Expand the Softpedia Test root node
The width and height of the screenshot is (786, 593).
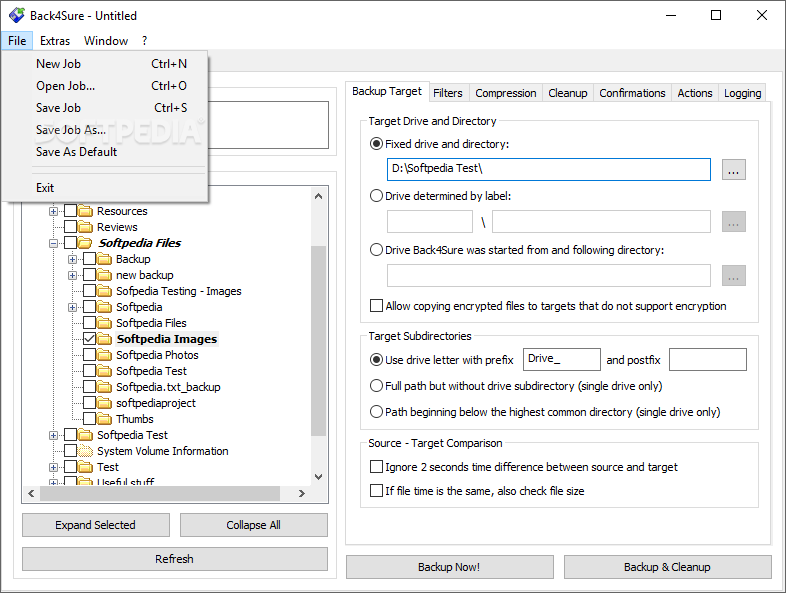[x=53, y=436]
